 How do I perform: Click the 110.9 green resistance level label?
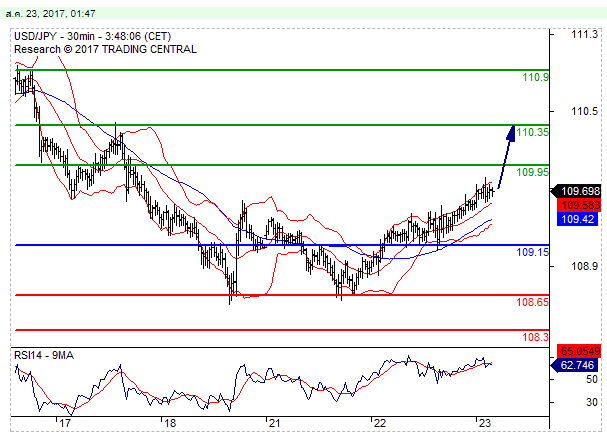(x=535, y=77)
